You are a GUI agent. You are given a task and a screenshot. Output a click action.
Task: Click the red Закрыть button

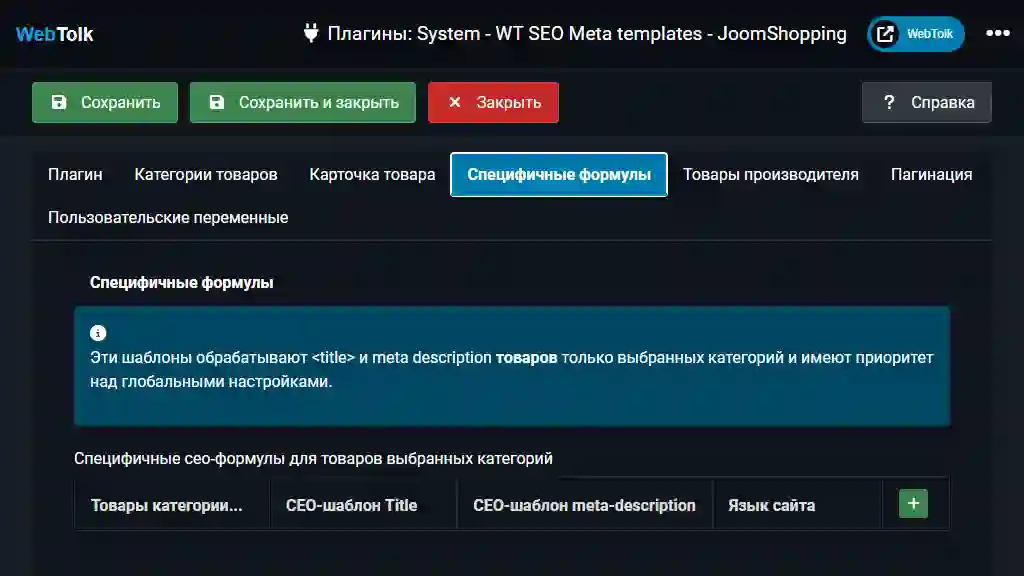(x=494, y=103)
